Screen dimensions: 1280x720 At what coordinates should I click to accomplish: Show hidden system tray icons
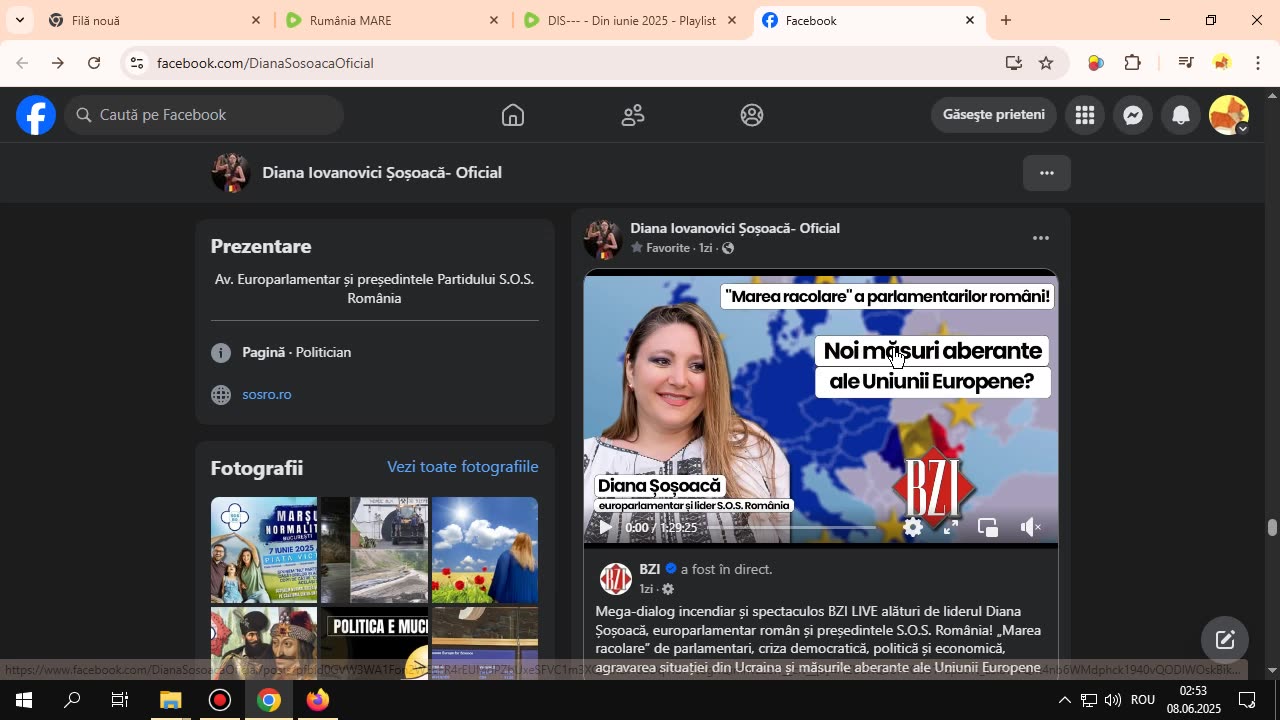coord(1064,700)
